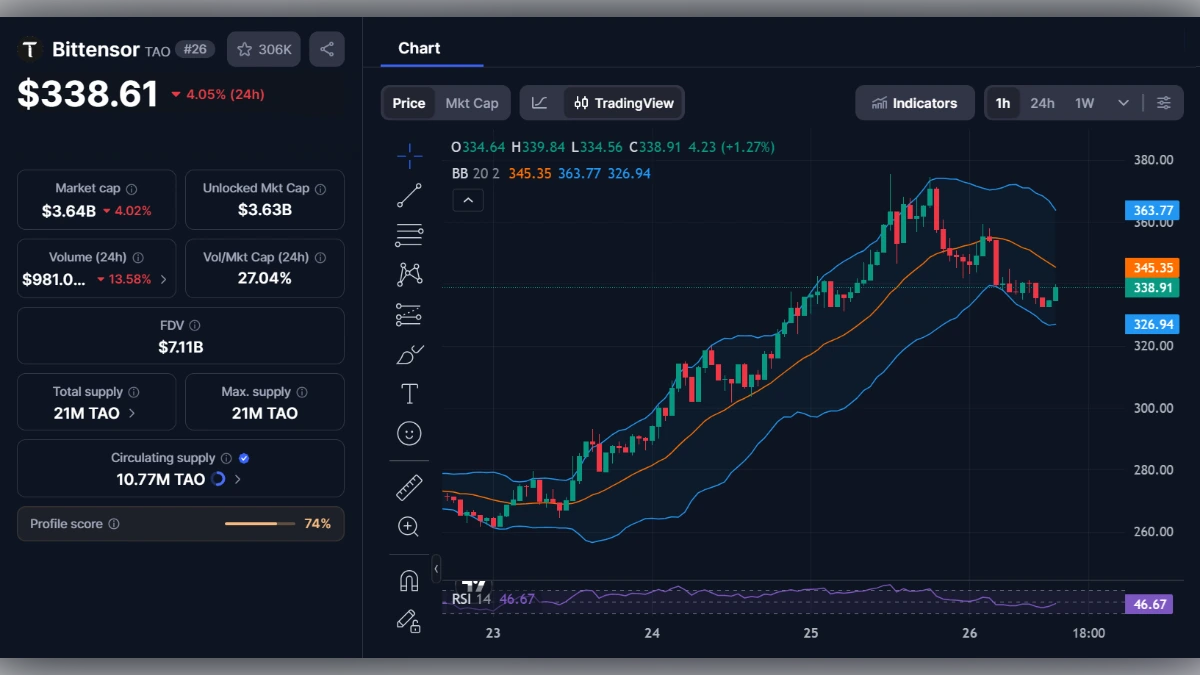Viewport: 1200px width, 675px height.
Task: Select the crosshair cursor tool
Action: click(409, 155)
